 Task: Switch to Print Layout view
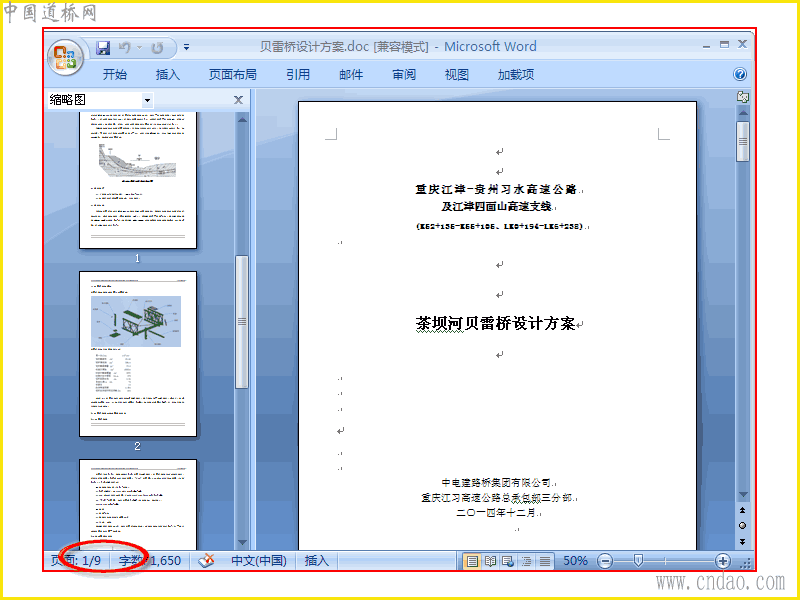click(472, 561)
